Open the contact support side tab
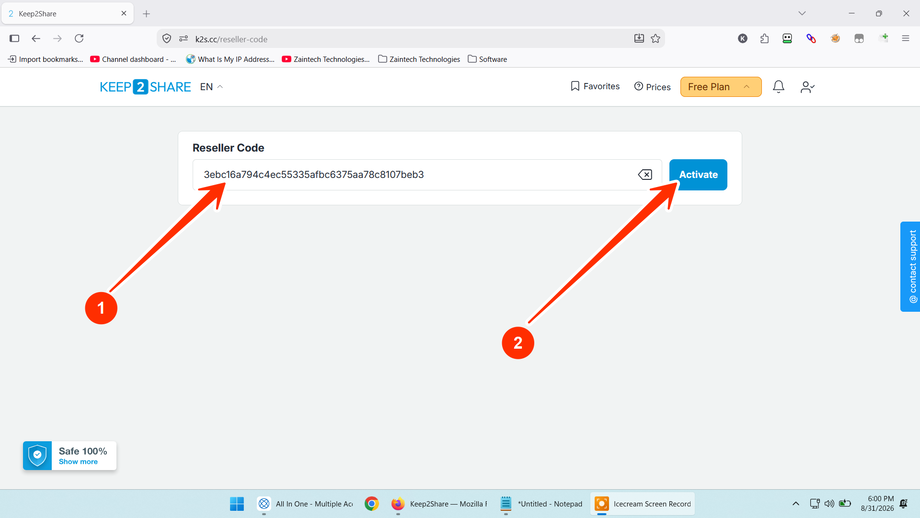This screenshot has height=518, width=920. [x=911, y=266]
